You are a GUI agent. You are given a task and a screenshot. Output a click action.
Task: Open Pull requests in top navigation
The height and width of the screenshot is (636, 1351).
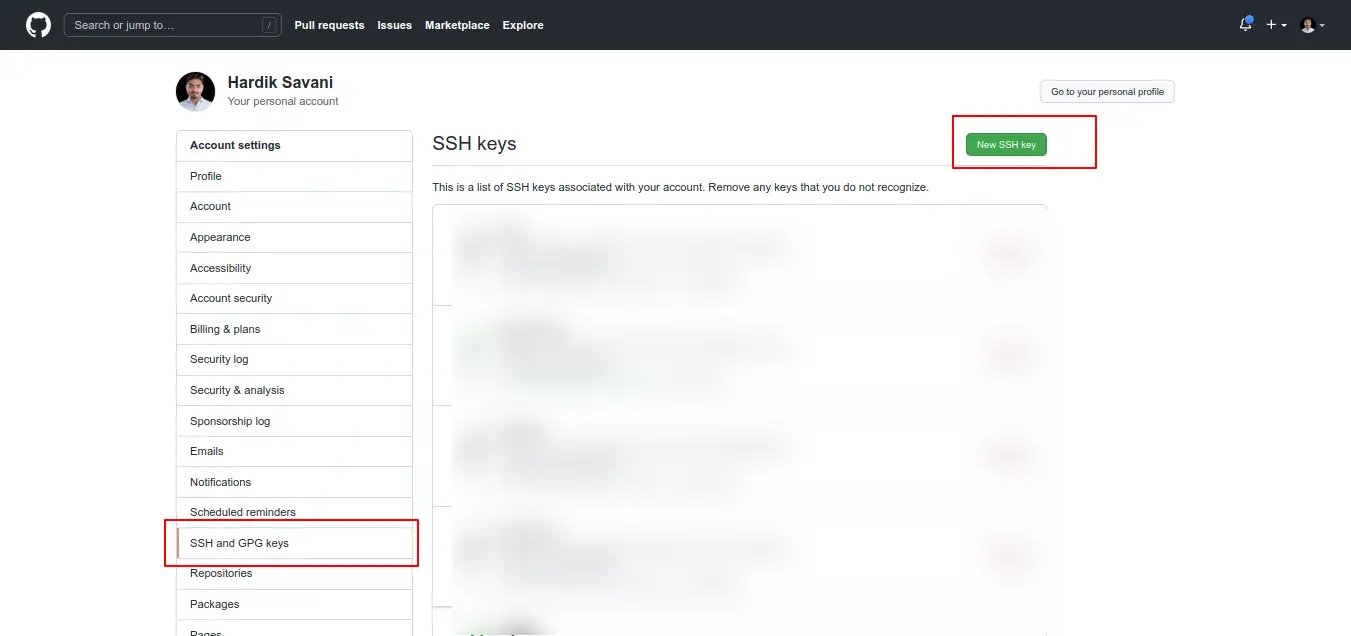[329, 25]
